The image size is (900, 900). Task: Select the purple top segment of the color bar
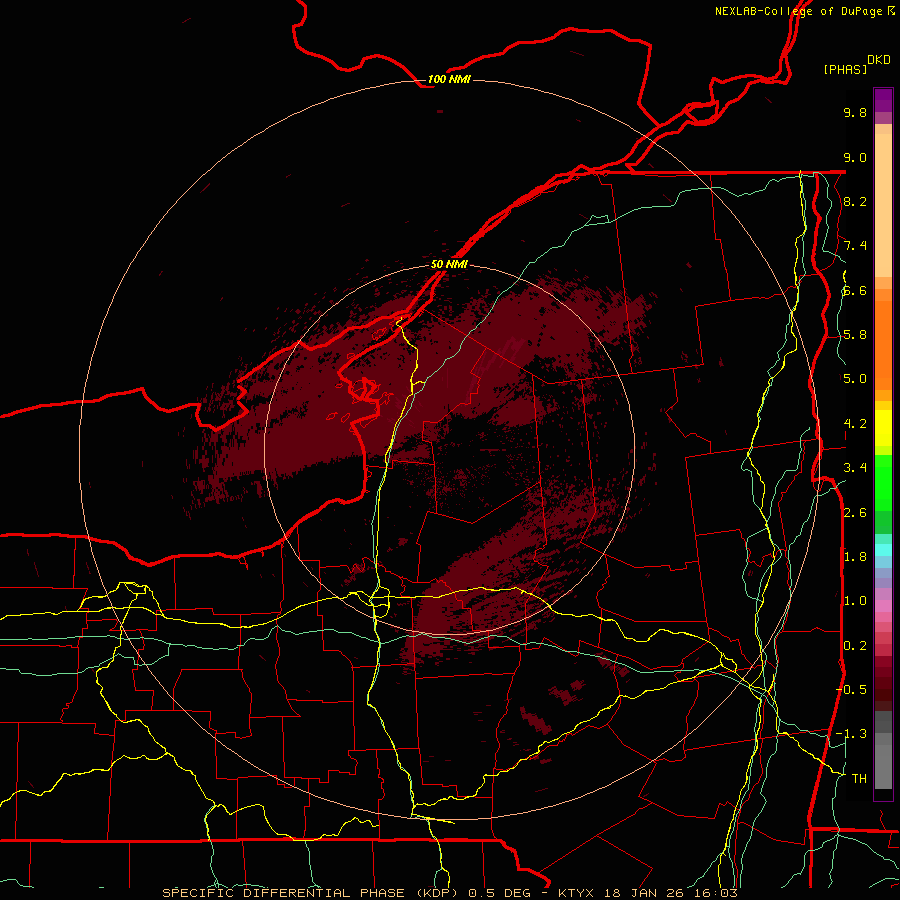tap(883, 100)
